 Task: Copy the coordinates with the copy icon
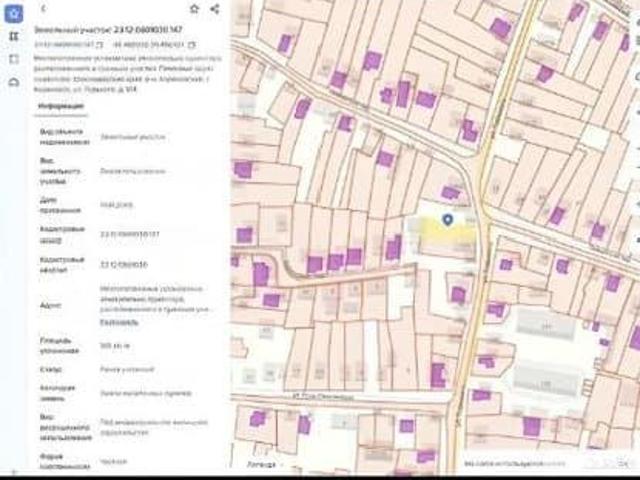tap(192, 44)
